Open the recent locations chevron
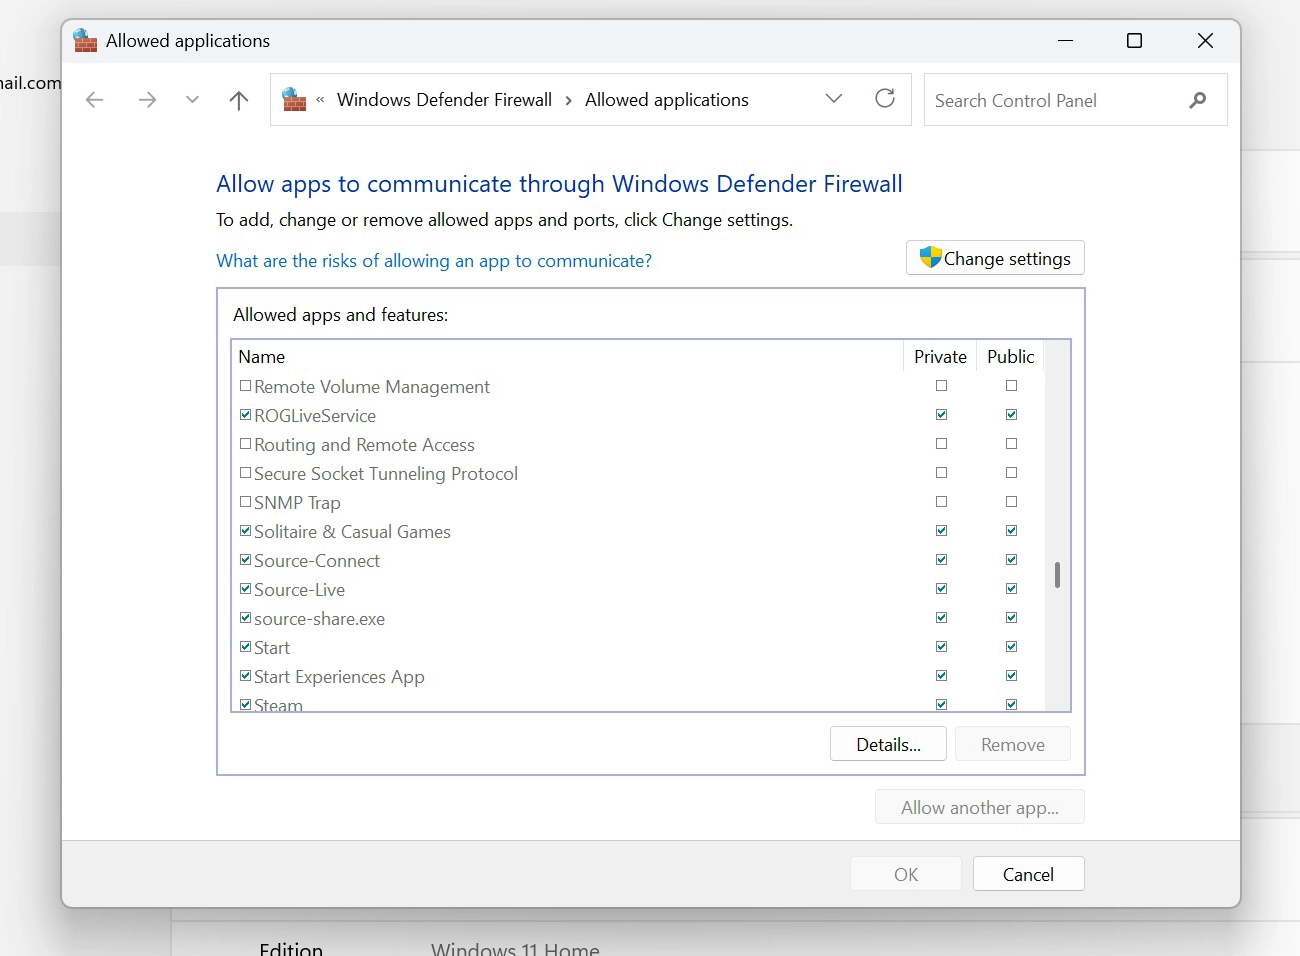The width and height of the screenshot is (1300, 956). tap(192, 100)
